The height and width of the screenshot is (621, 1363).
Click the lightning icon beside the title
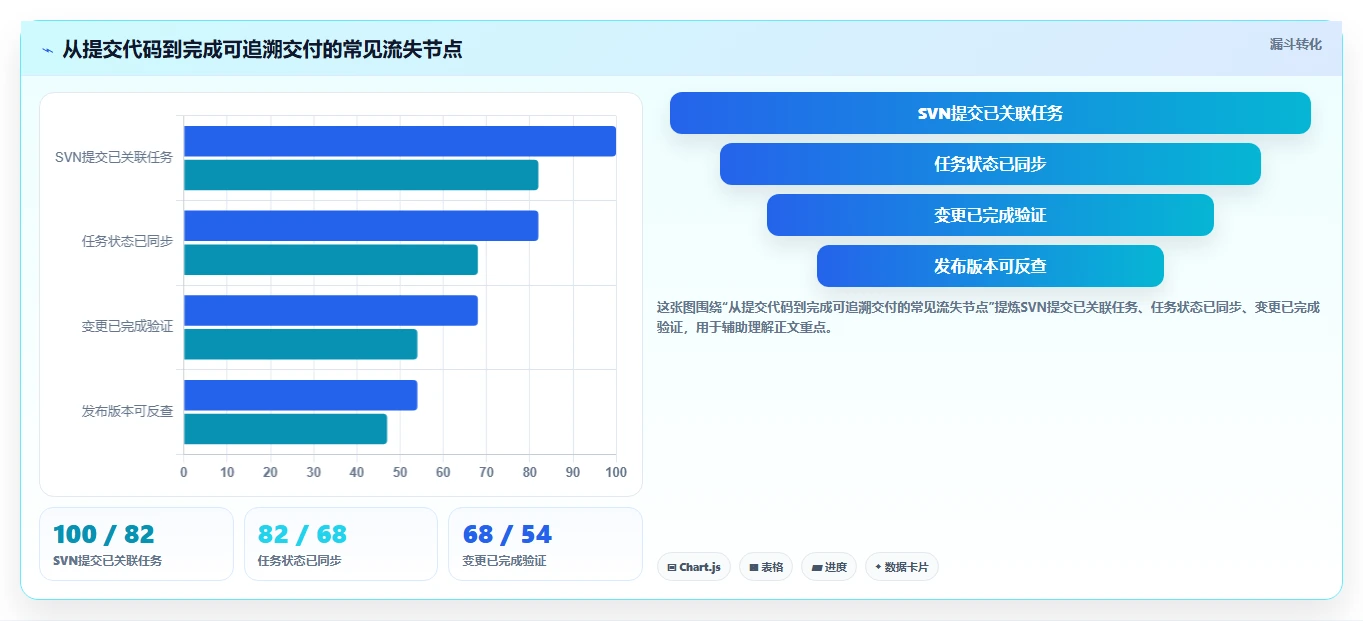pos(47,50)
